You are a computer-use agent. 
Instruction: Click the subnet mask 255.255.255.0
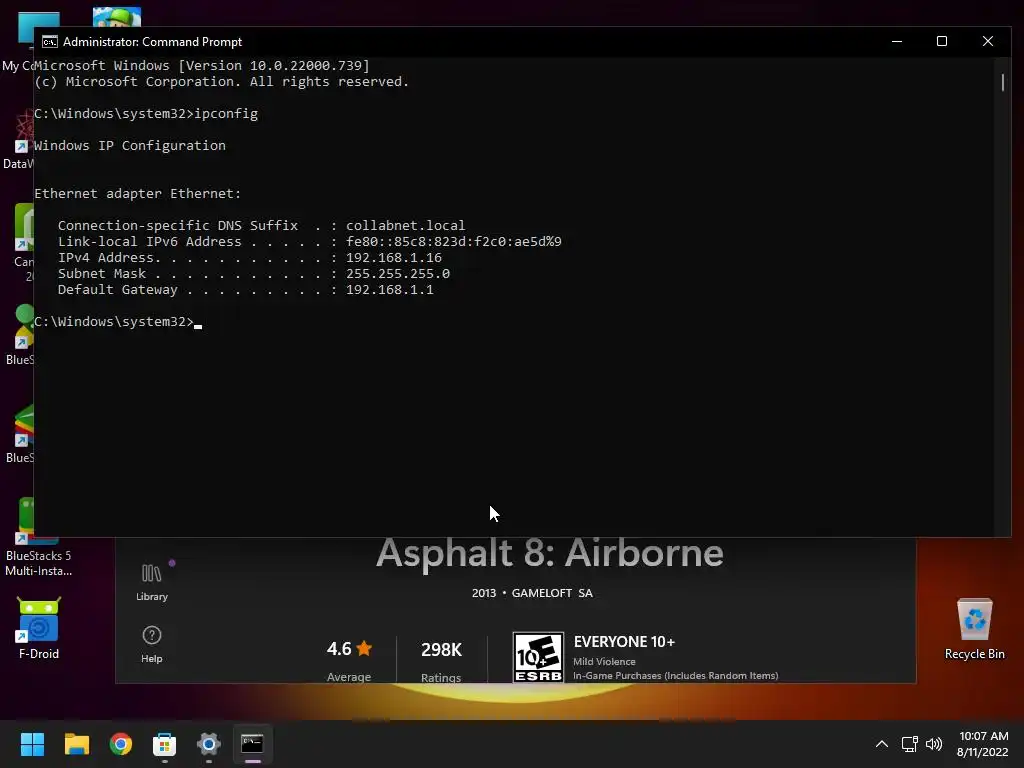pyautogui.click(x=398, y=274)
